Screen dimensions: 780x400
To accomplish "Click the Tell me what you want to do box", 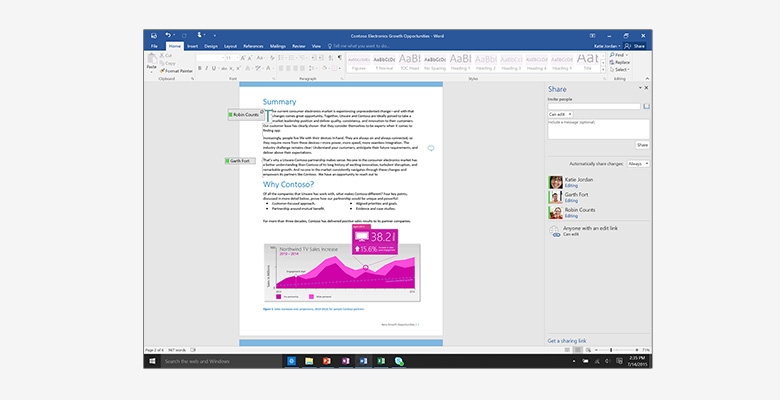I will click(x=361, y=46).
